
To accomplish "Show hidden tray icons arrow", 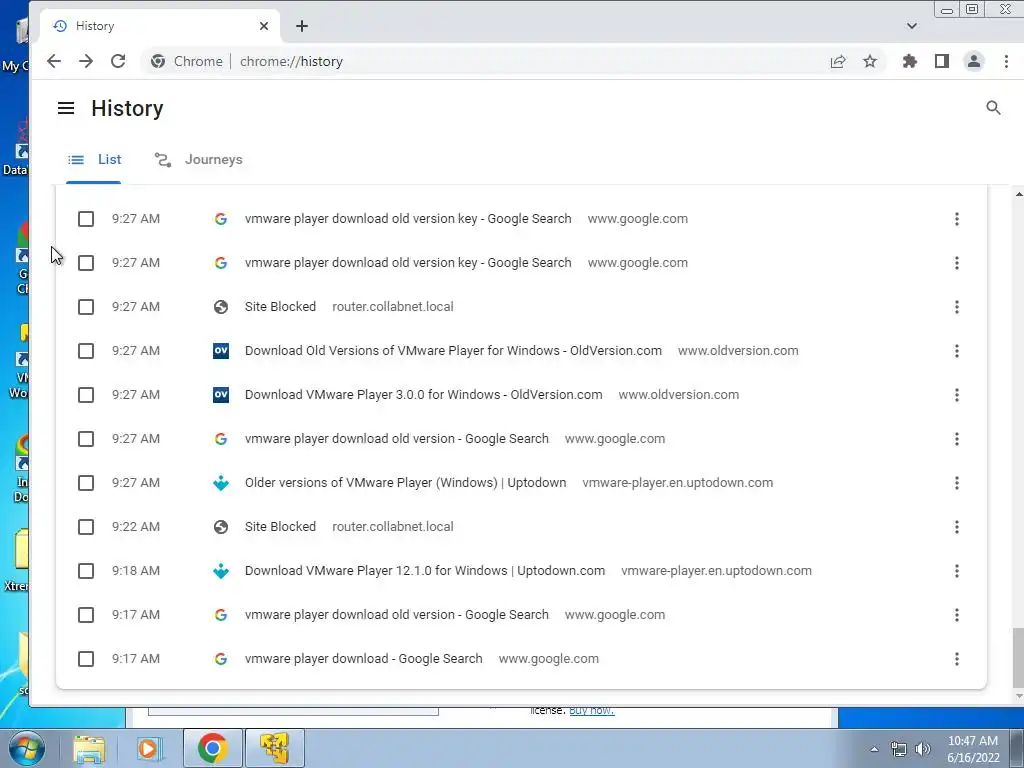I will [x=874, y=749].
